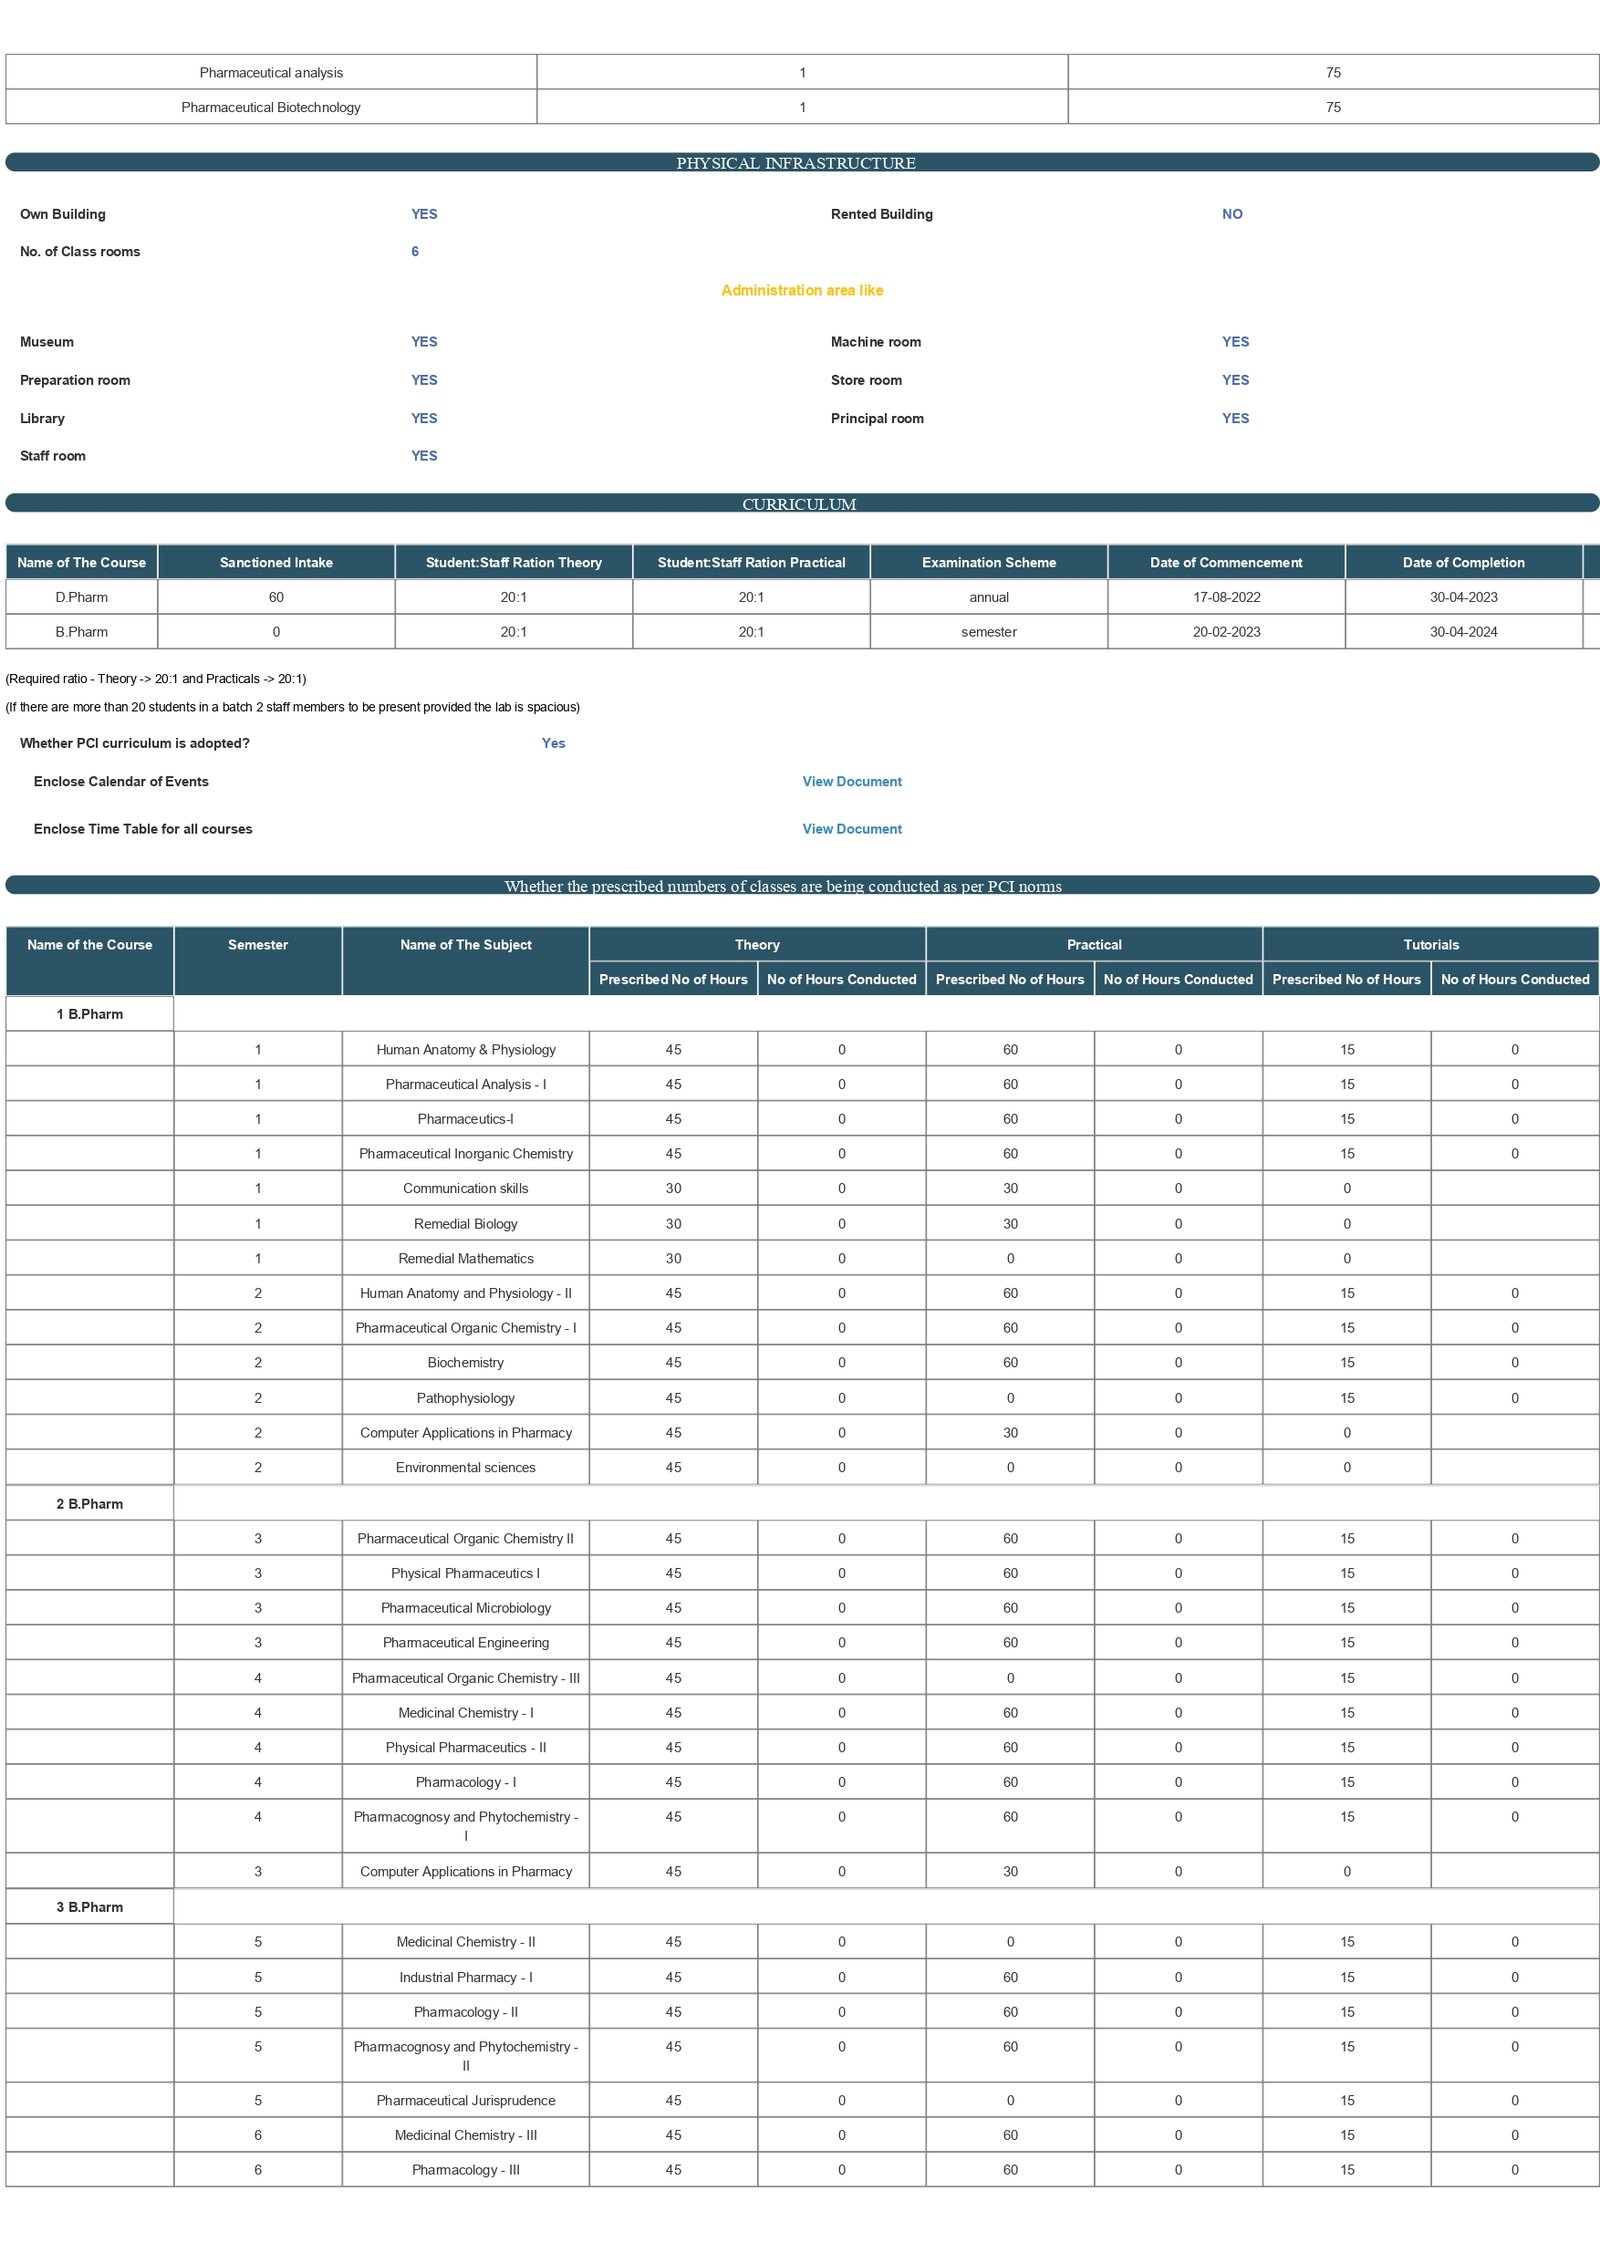Select the Examination Scheme column header
This screenshot has width=1600, height=2263.
(x=988, y=562)
